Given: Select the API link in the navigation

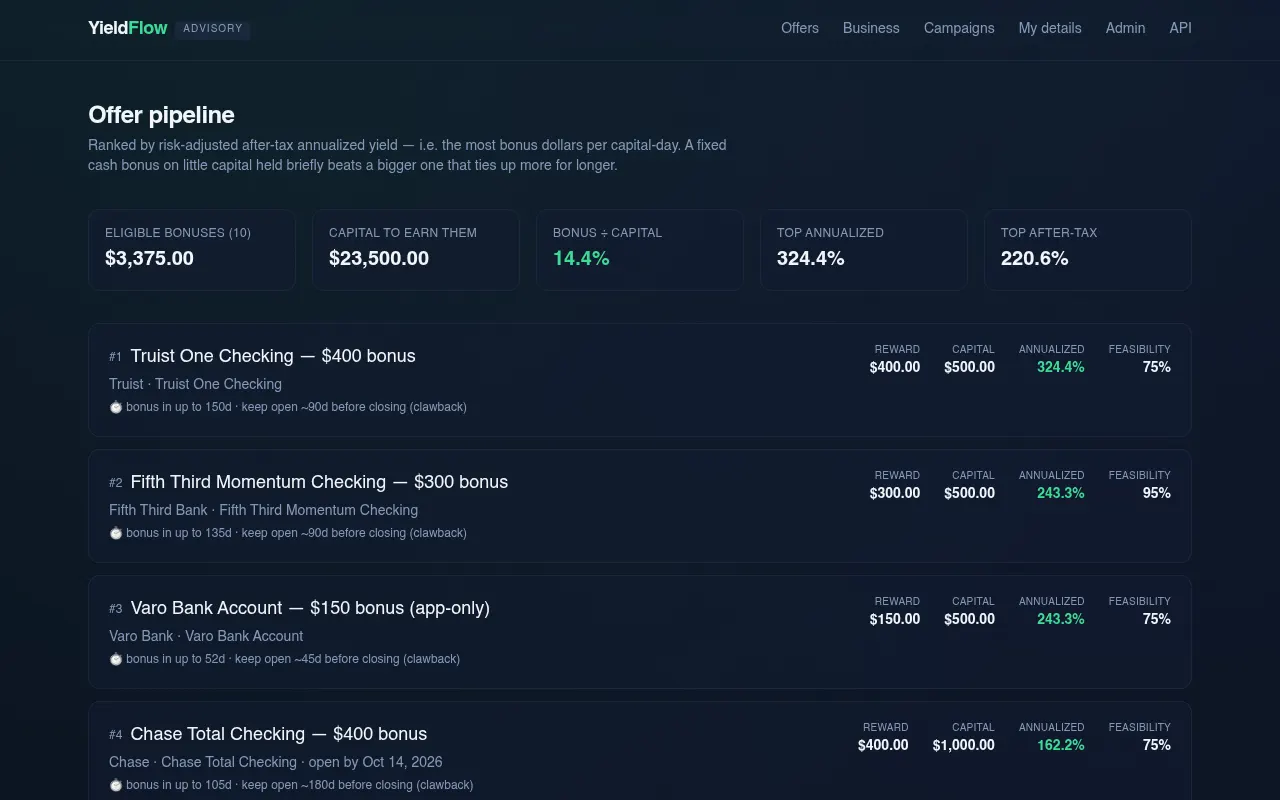Looking at the screenshot, I should coord(1181,28).
